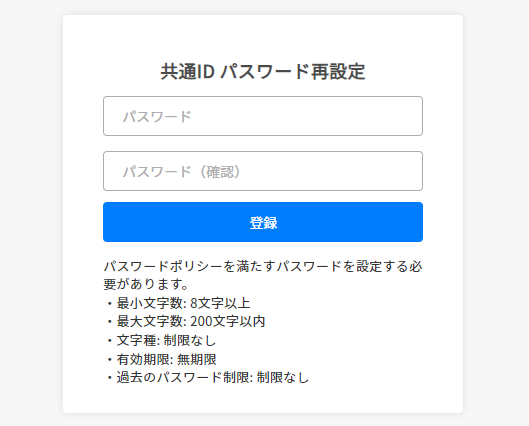Viewport: 529px width, 426px height.
Task: Click the gray page background outside the card
Action: pos(30,212)
